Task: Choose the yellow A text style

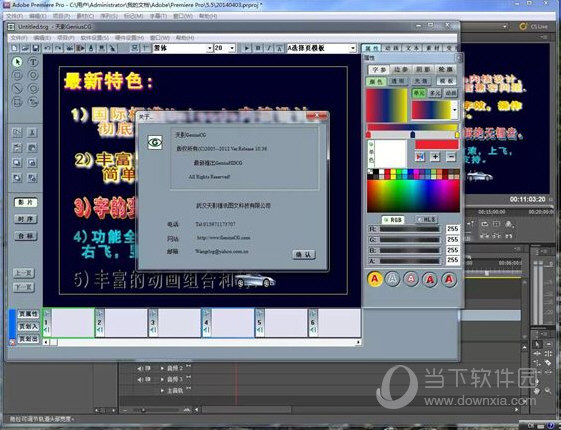Action: (375, 279)
